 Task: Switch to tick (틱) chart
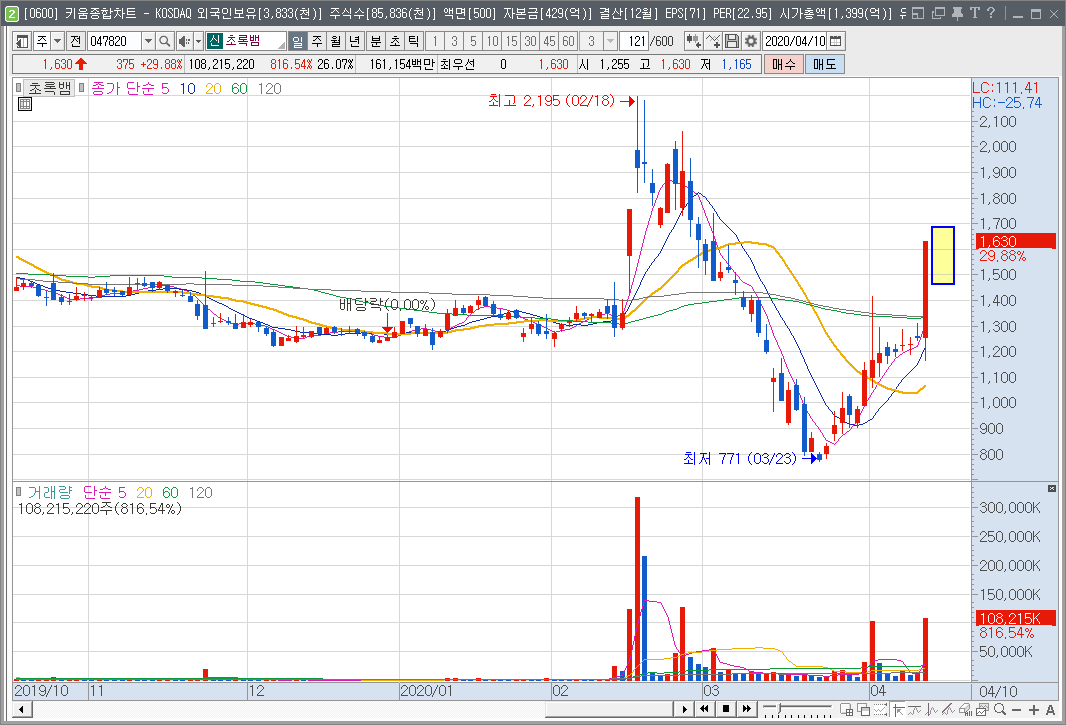413,41
